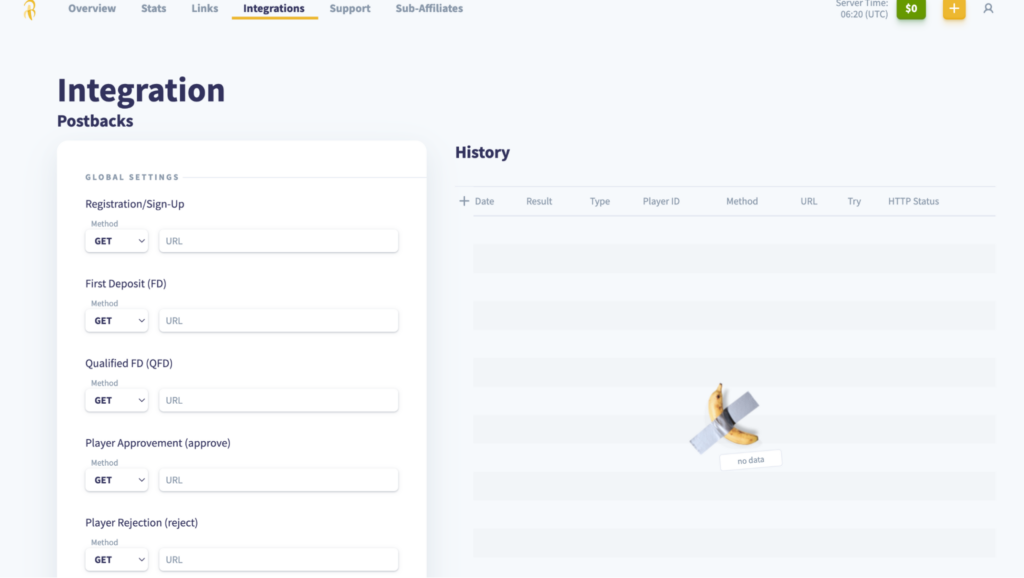This screenshot has height=578, width=1024.
Task: Click the banana logo icon
Action: [29, 10]
